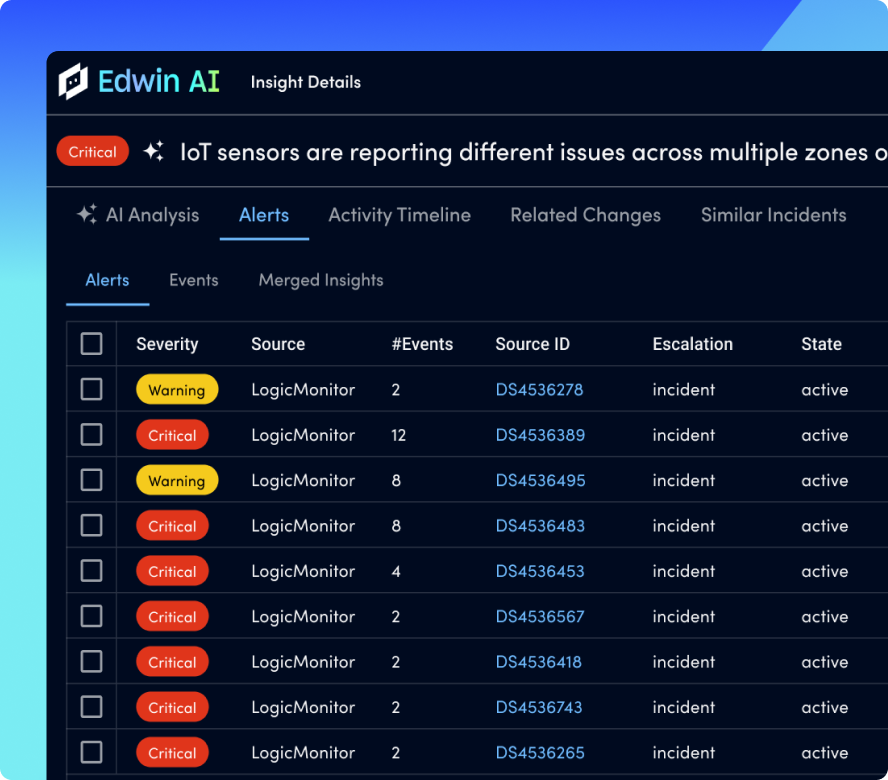Select the checkbox for the DS4536453 alert
888x780 pixels.
point(91,571)
